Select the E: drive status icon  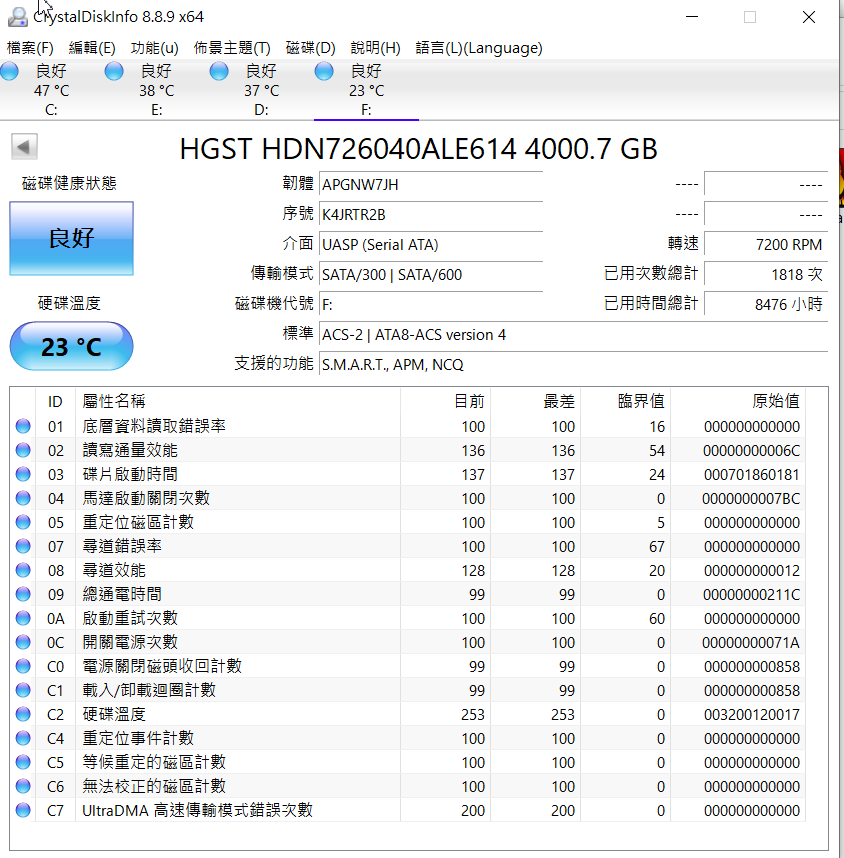coord(114,71)
